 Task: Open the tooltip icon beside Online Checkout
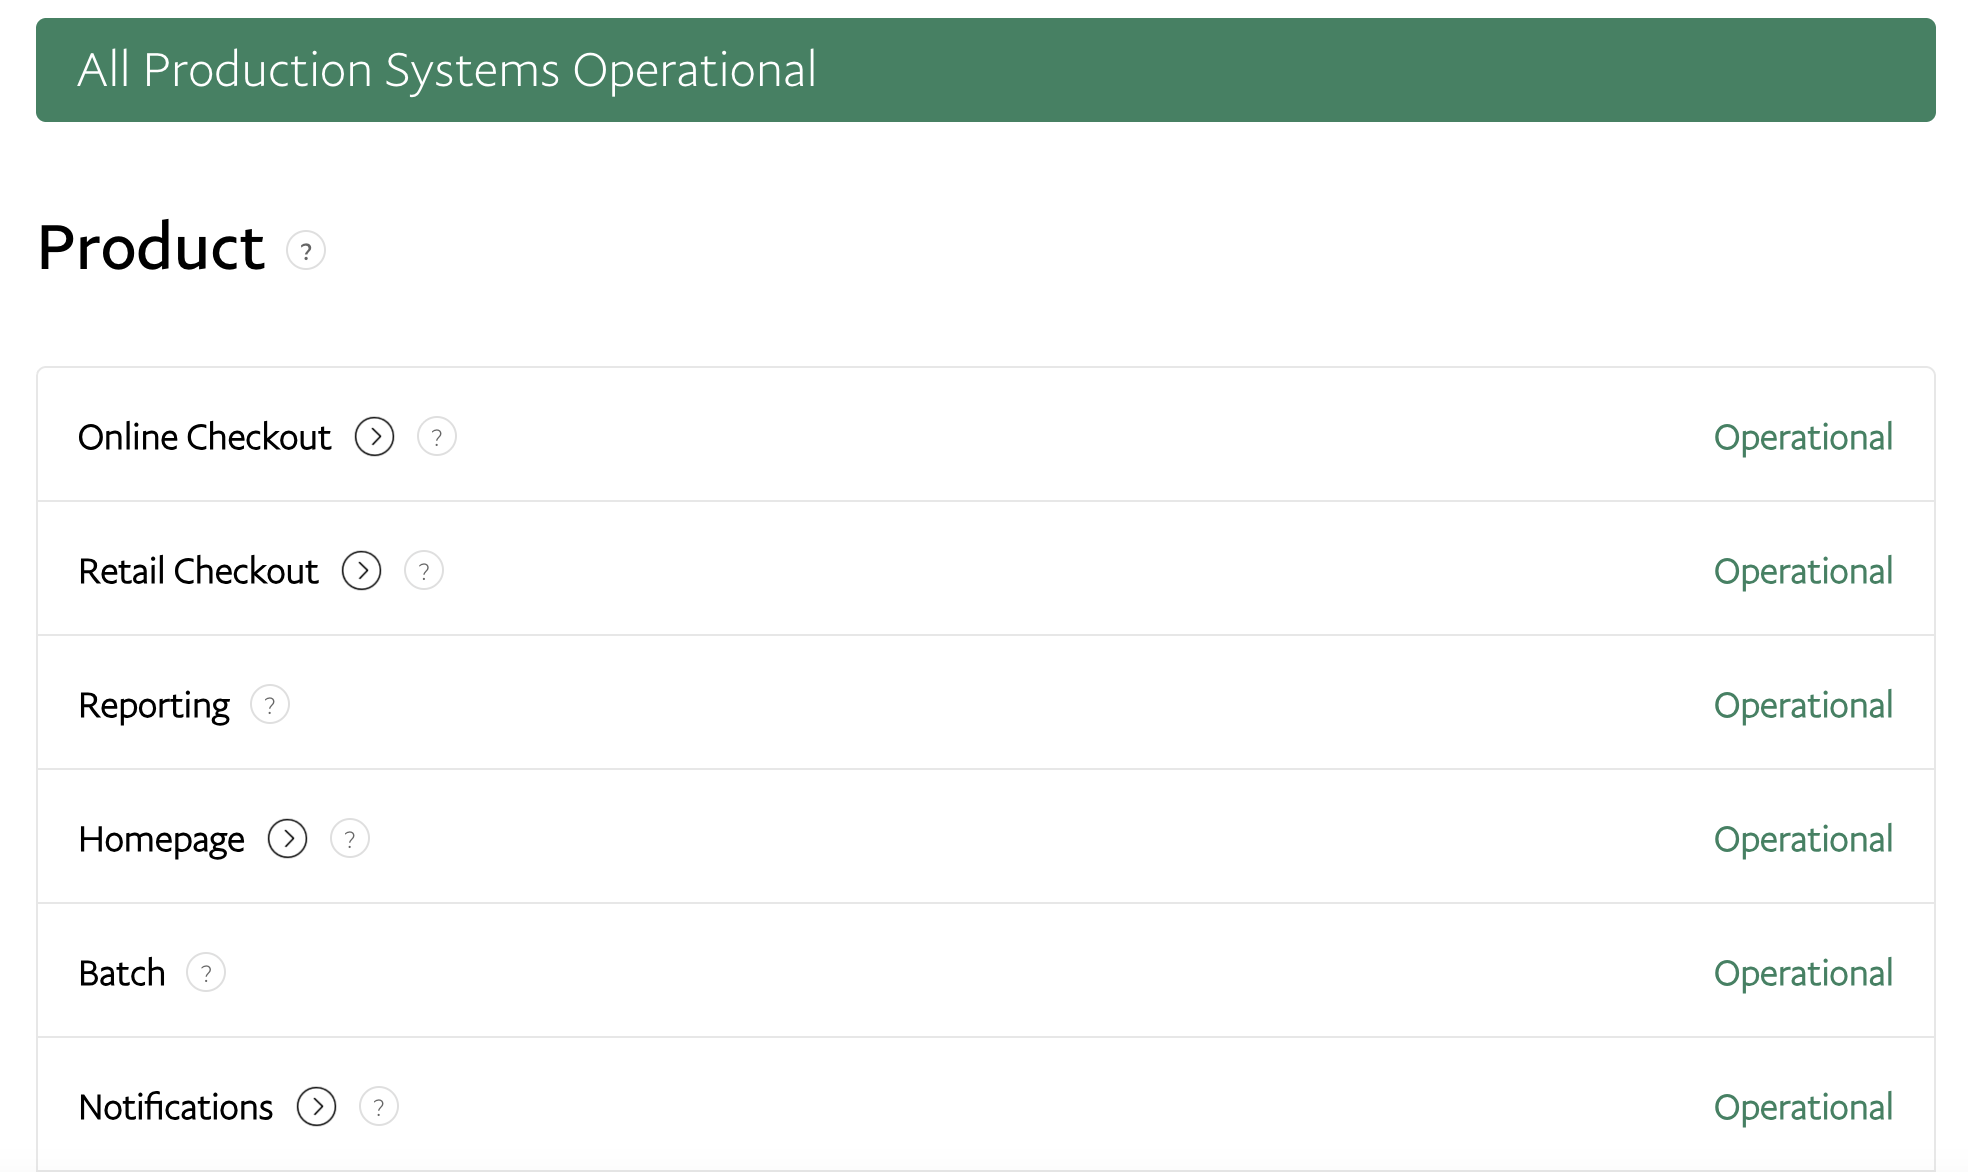(437, 436)
